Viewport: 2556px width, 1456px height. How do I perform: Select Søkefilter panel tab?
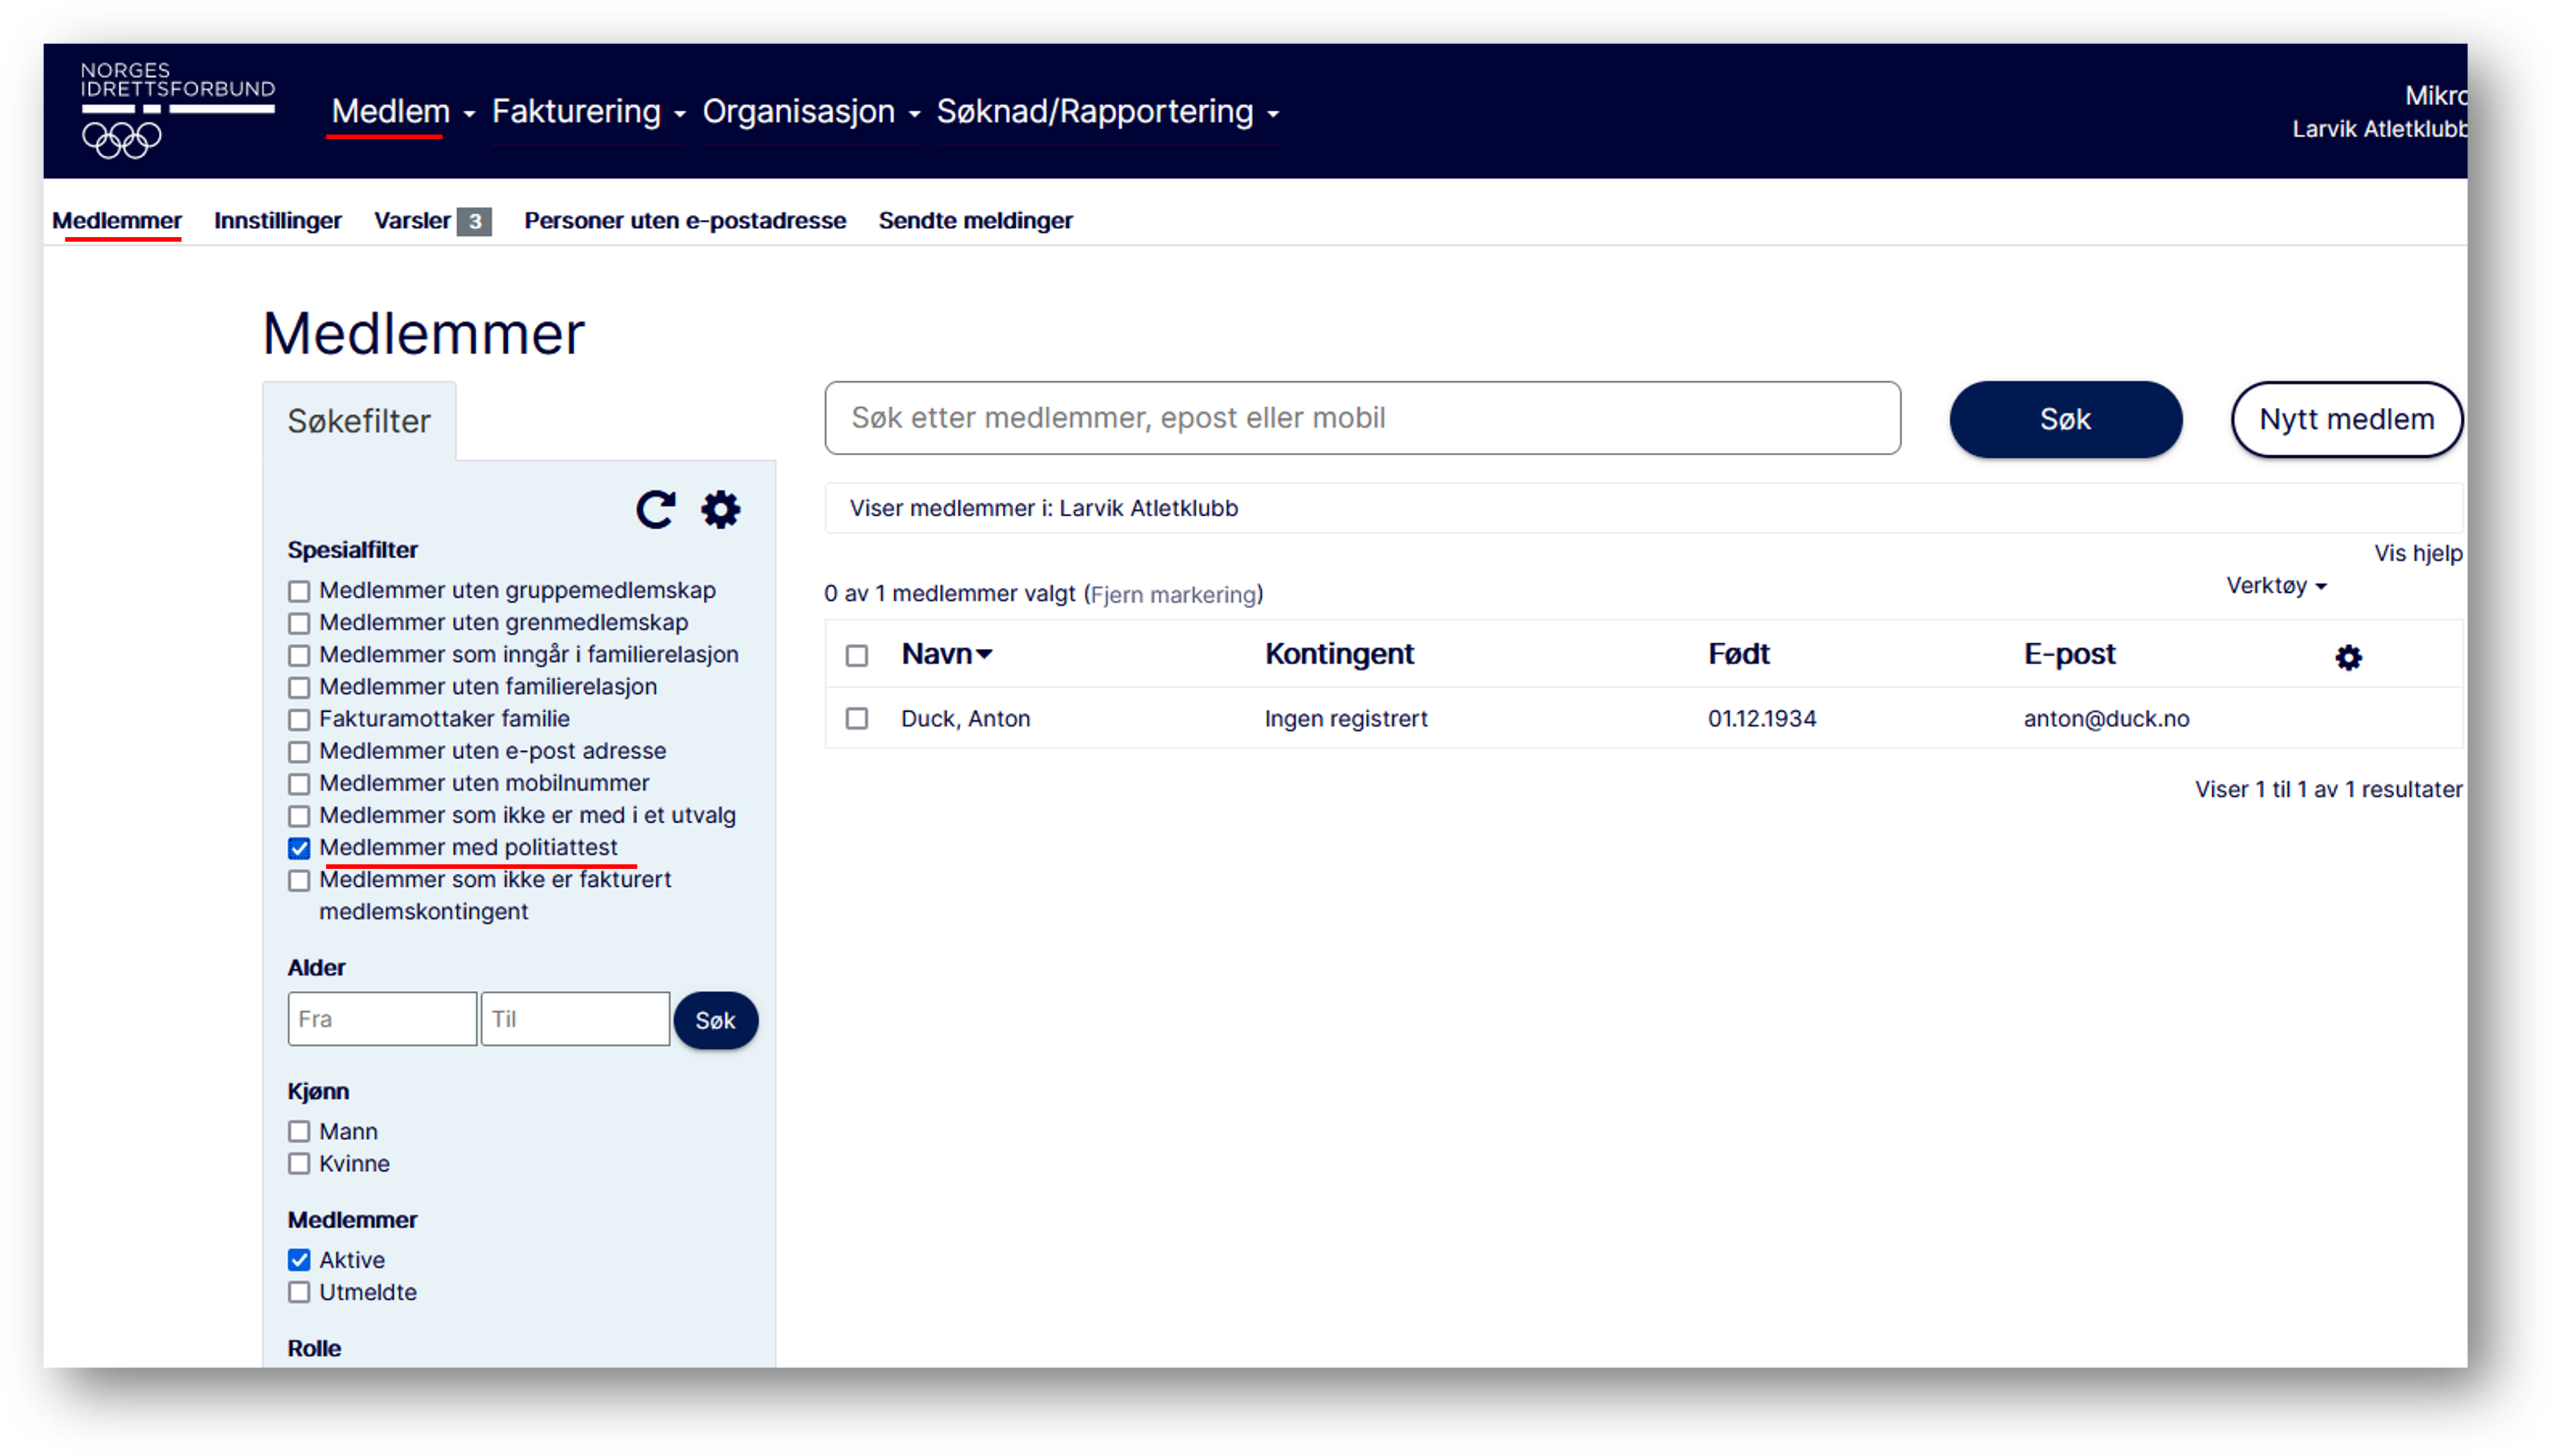pyautogui.click(x=359, y=421)
